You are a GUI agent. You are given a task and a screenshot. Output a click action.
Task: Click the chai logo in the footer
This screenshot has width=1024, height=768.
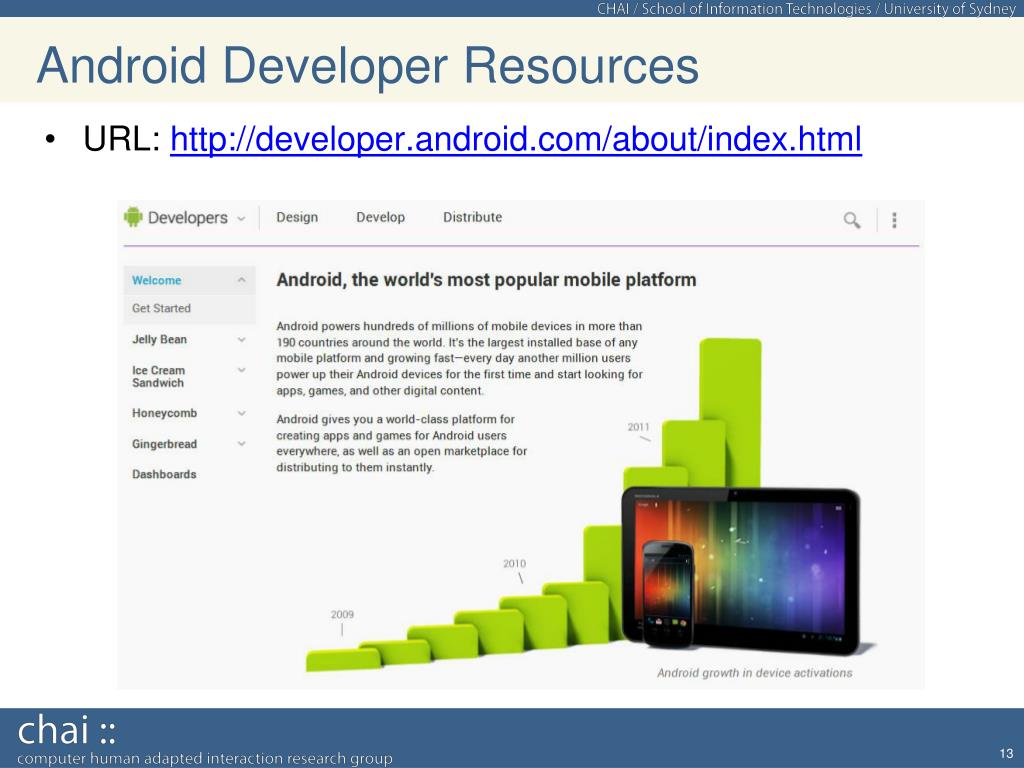66,730
